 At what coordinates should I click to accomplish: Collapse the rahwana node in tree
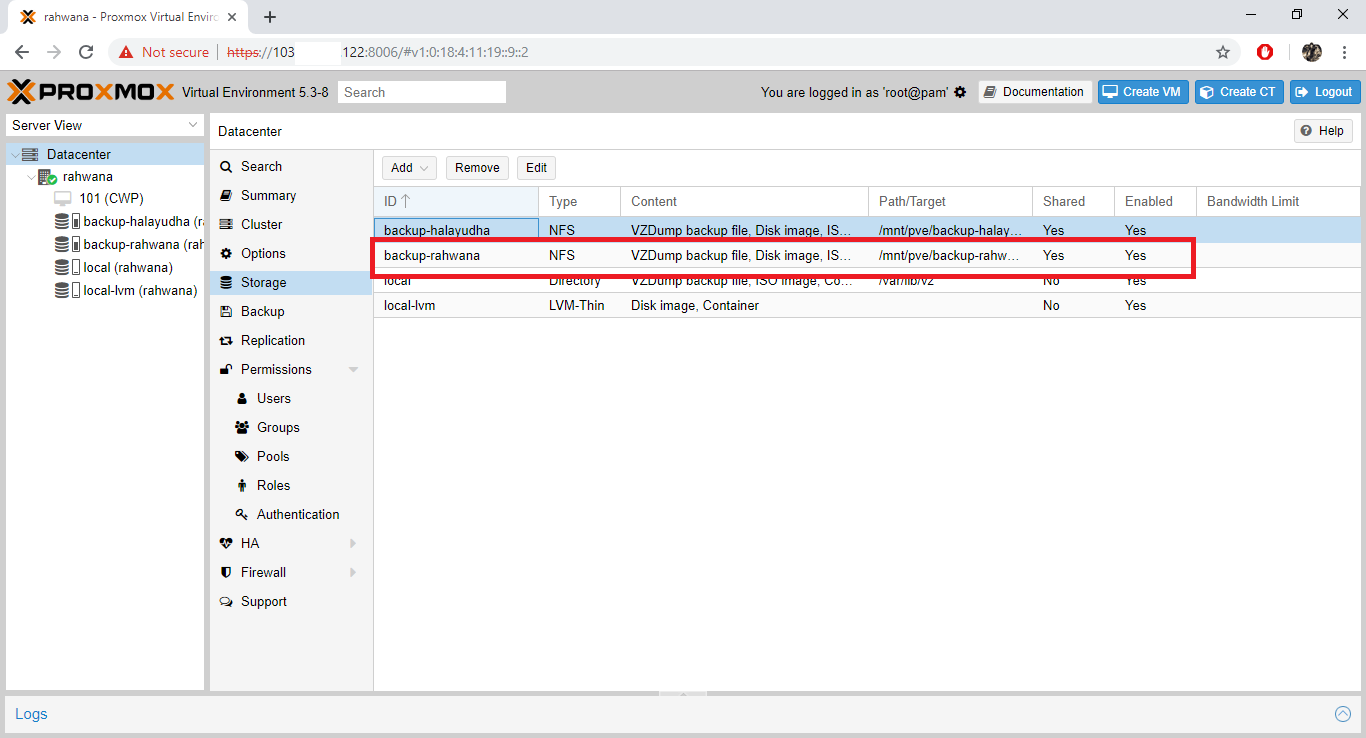pos(32,177)
